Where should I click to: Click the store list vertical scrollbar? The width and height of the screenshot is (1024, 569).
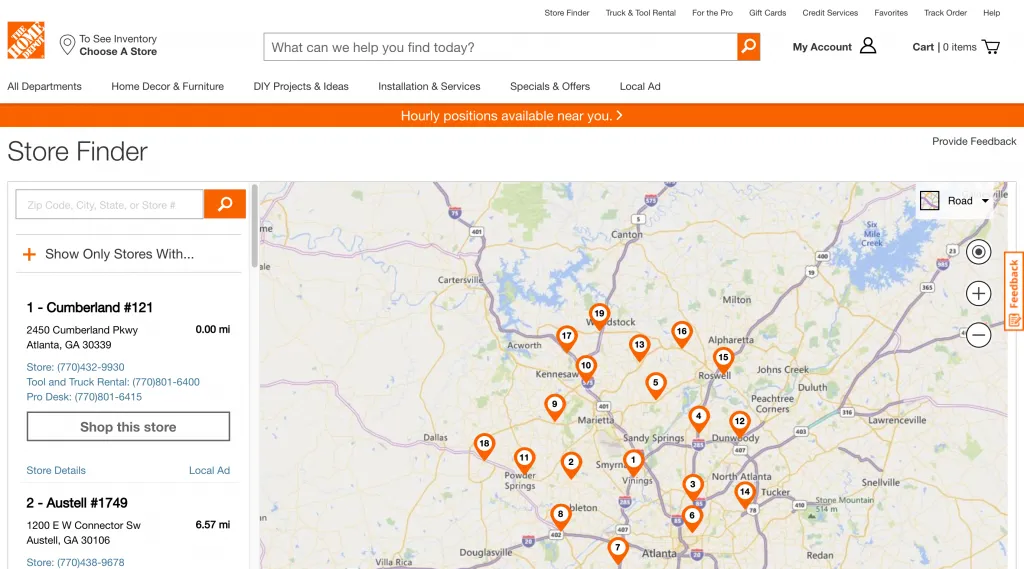point(254,226)
